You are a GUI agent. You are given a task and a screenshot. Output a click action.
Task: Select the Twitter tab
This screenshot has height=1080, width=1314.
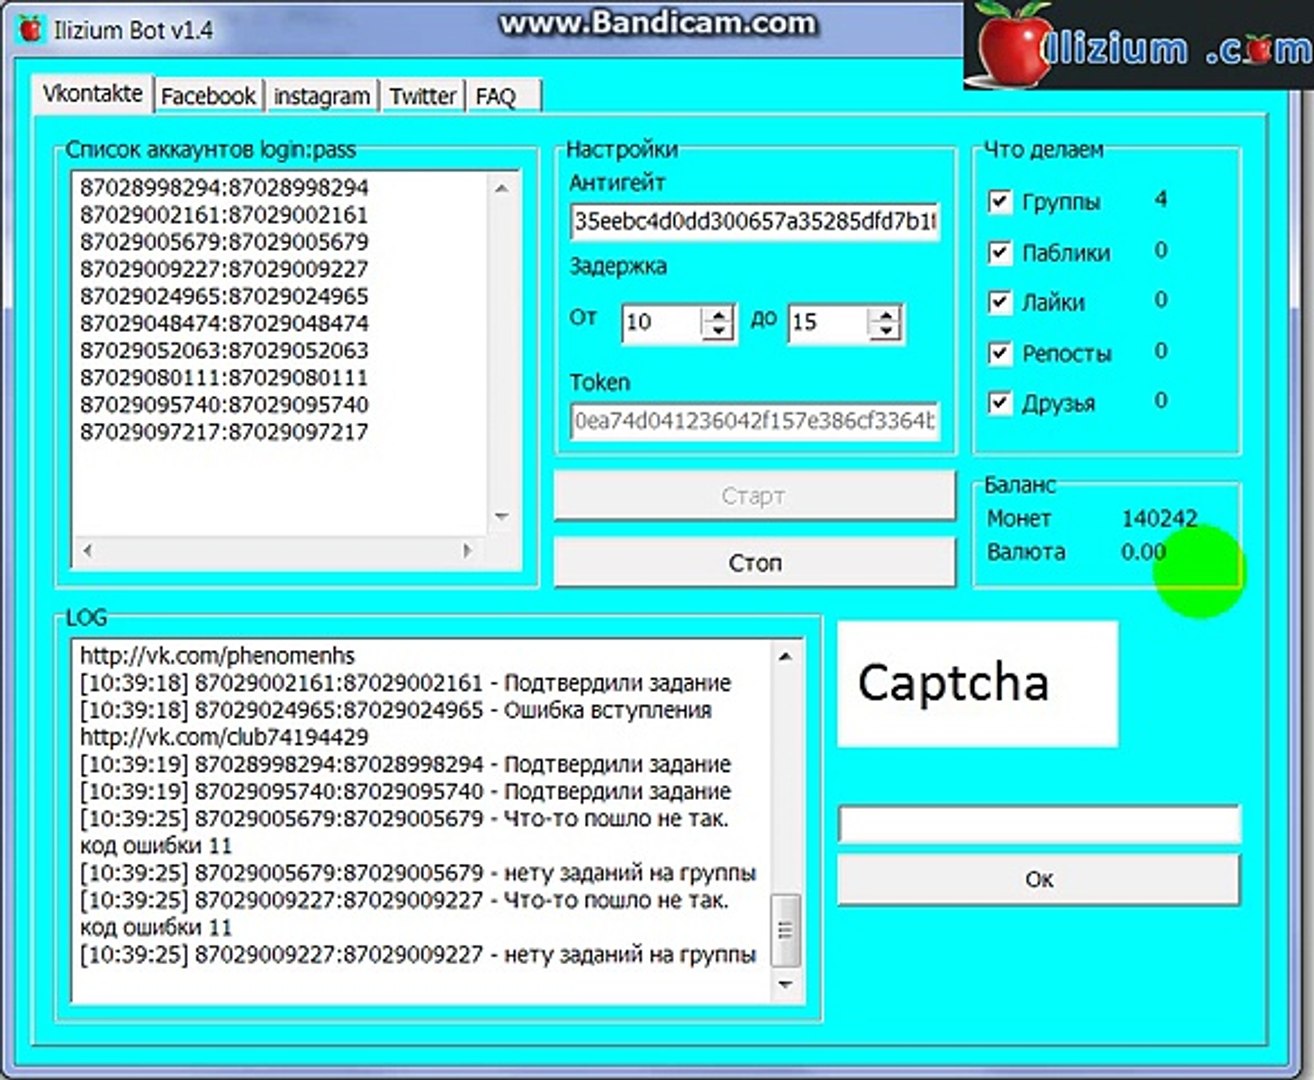tap(423, 96)
